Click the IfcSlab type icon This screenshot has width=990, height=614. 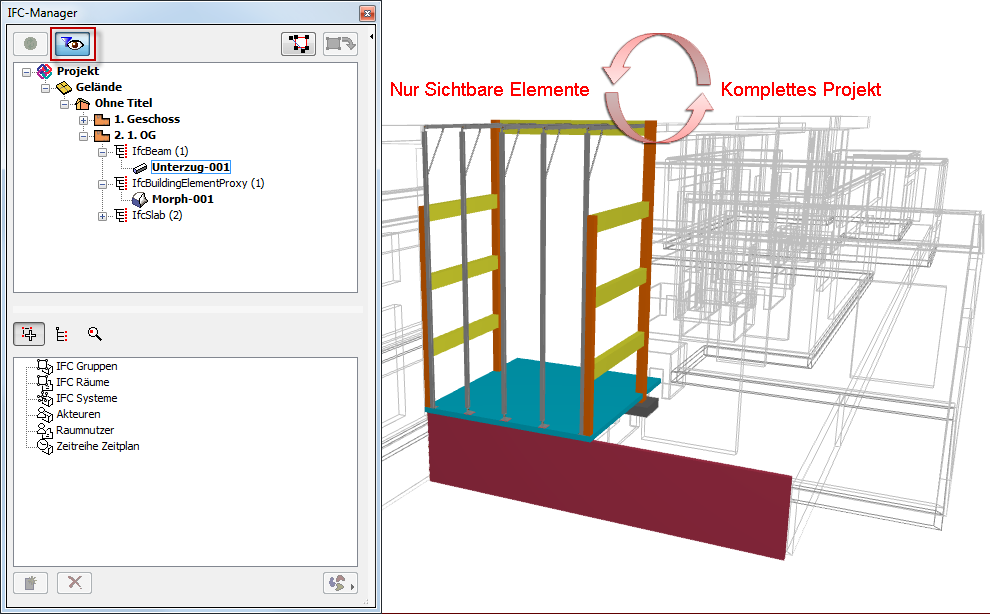pos(121,215)
